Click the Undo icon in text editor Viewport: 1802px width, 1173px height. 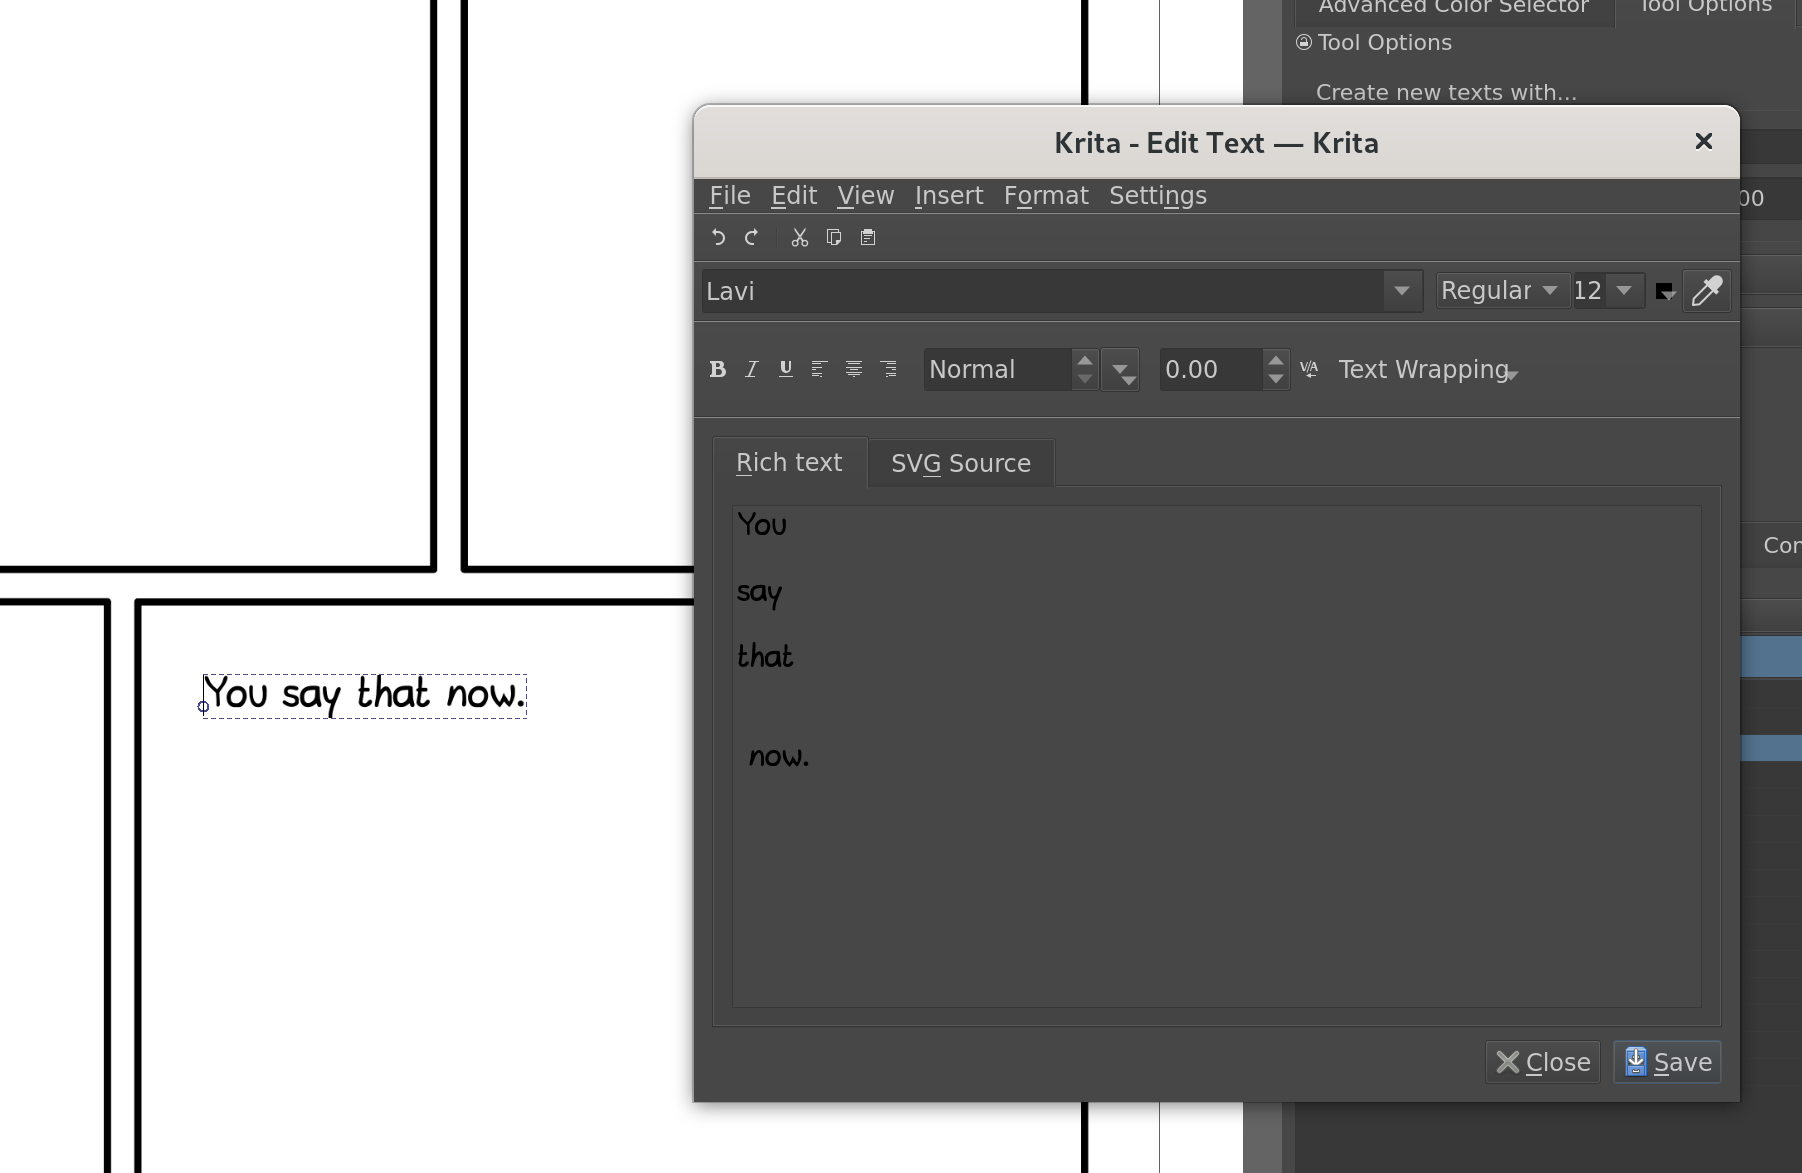pyautogui.click(x=718, y=237)
